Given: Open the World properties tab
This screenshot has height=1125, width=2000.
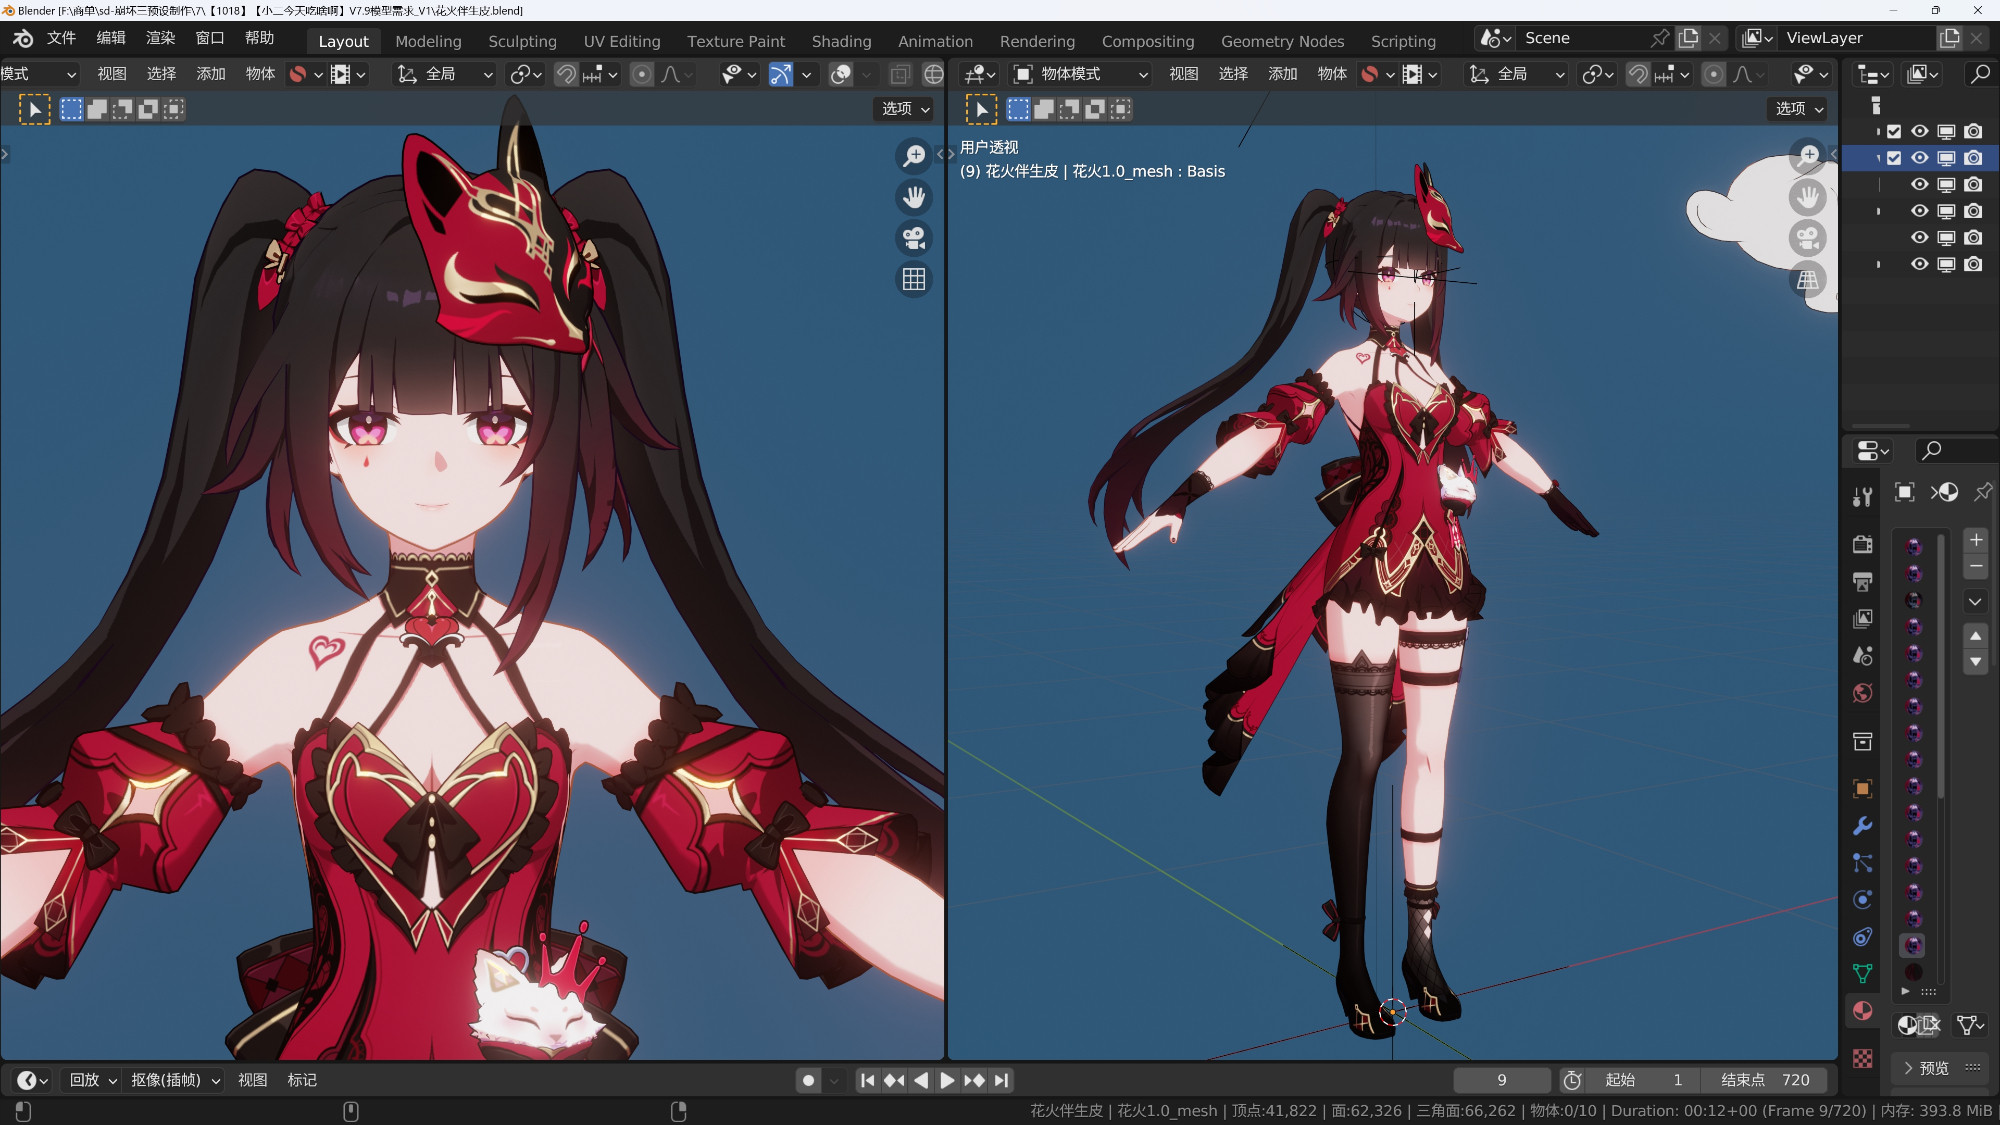Looking at the screenshot, I should (1862, 693).
